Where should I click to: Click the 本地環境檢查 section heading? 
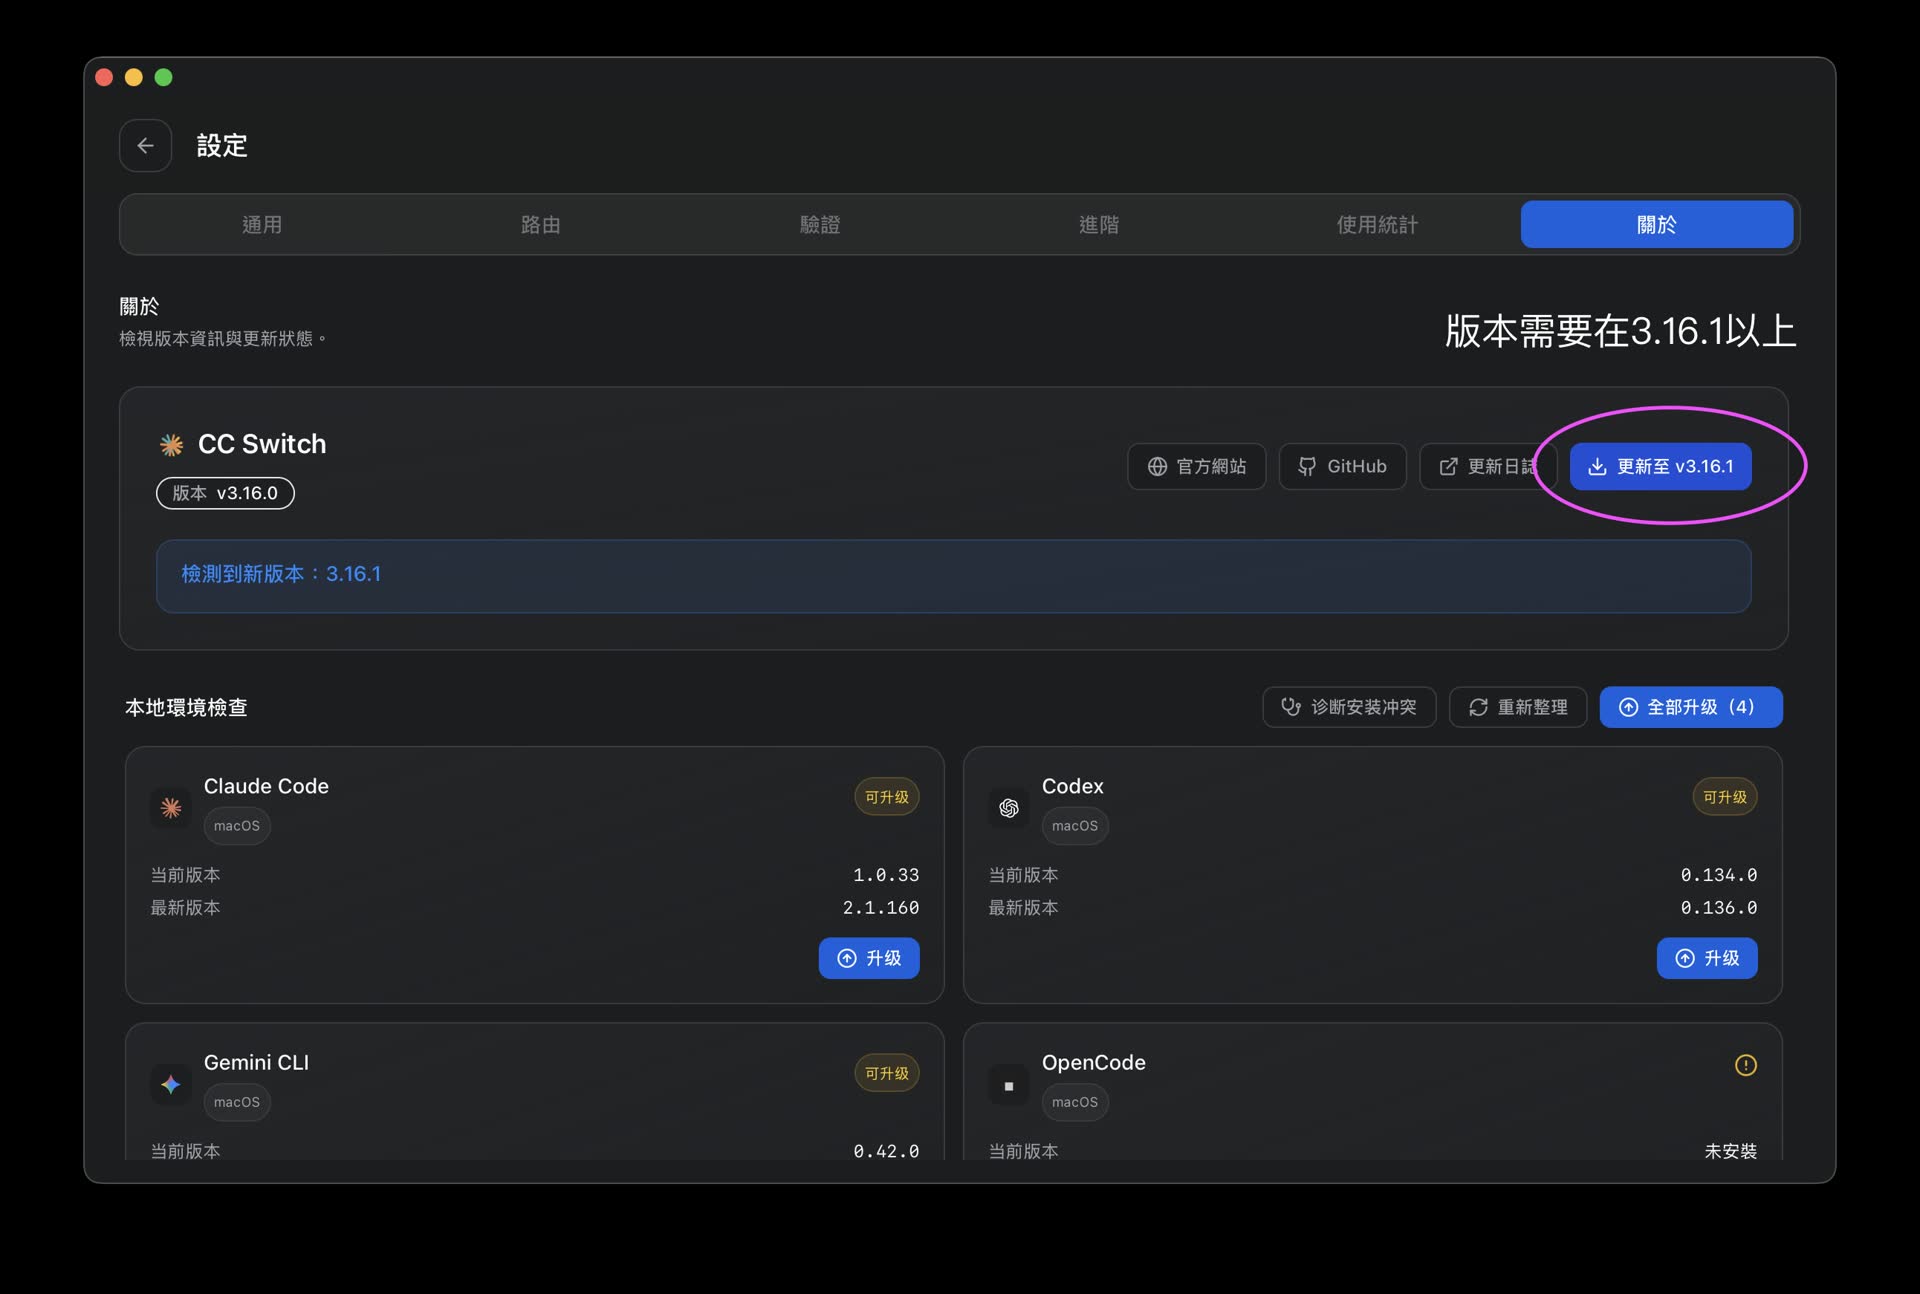[x=186, y=708]
